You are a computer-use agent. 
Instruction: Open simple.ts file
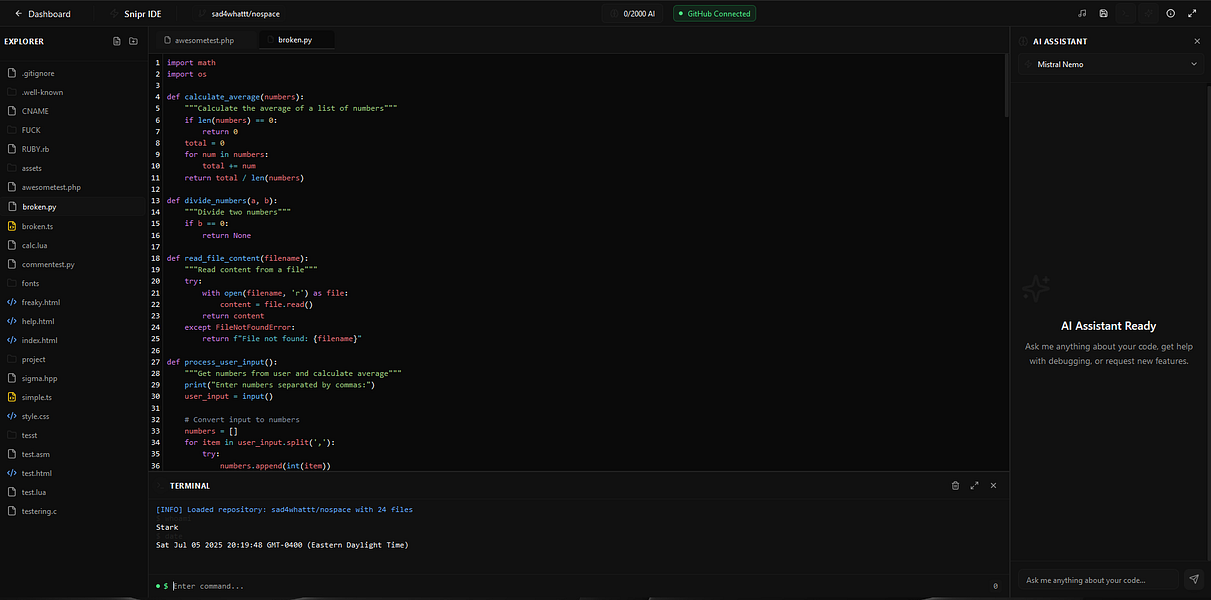(74, 397)
